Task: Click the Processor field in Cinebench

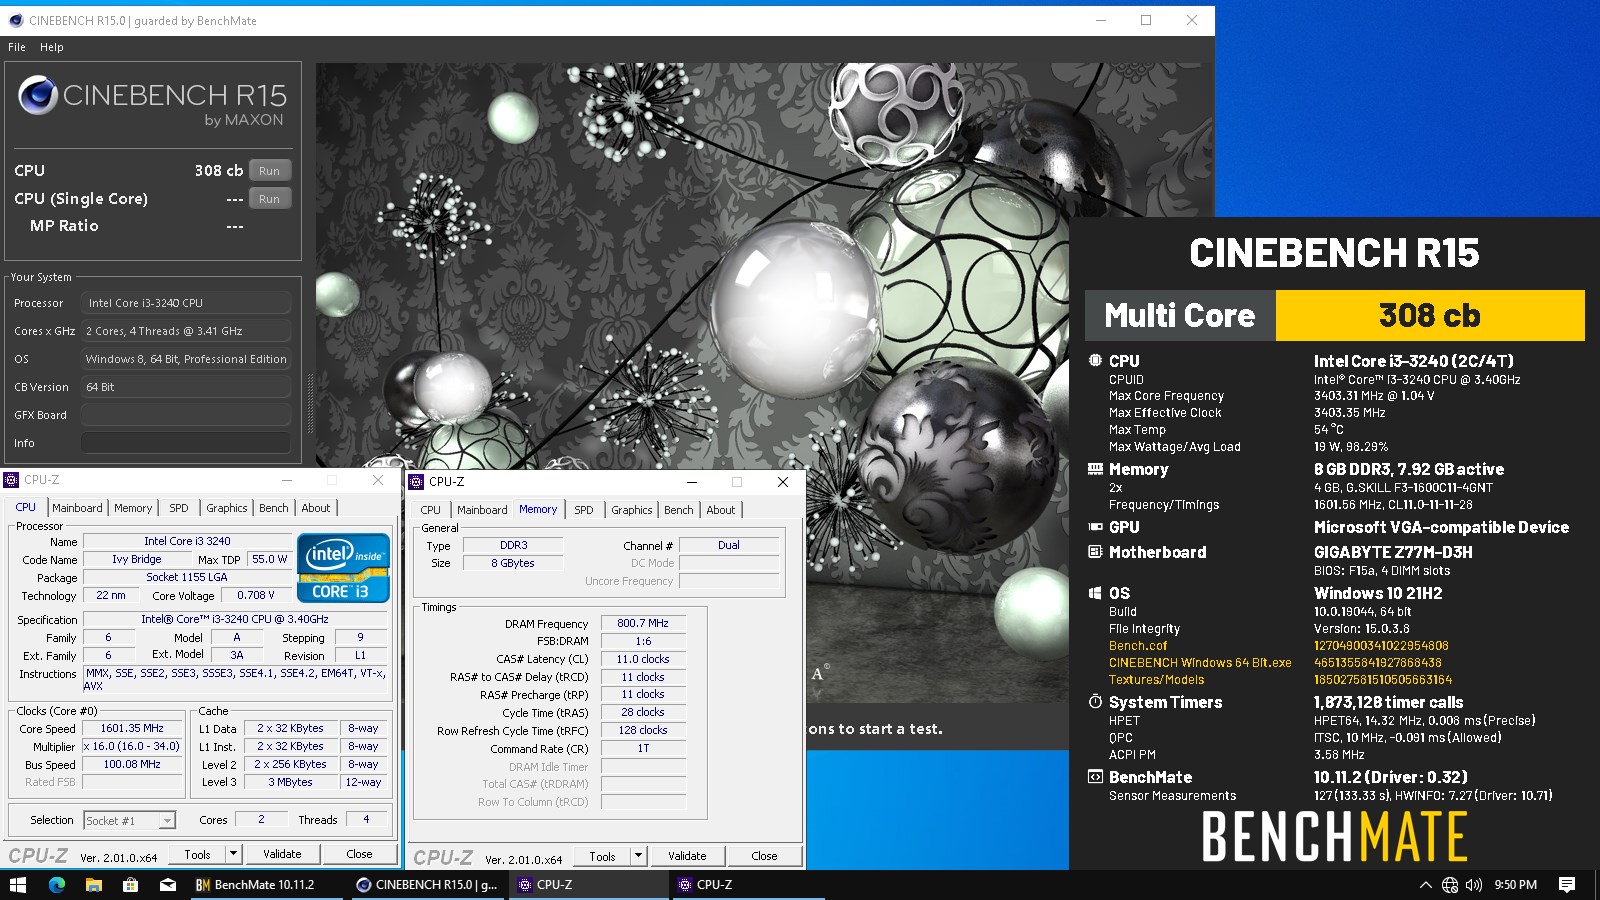Action: click(187, 303)
